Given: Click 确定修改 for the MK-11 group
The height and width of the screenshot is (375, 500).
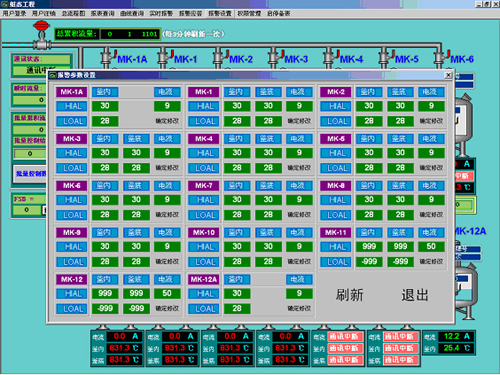Looking at the screenshot, I should [x=431, y=262].
